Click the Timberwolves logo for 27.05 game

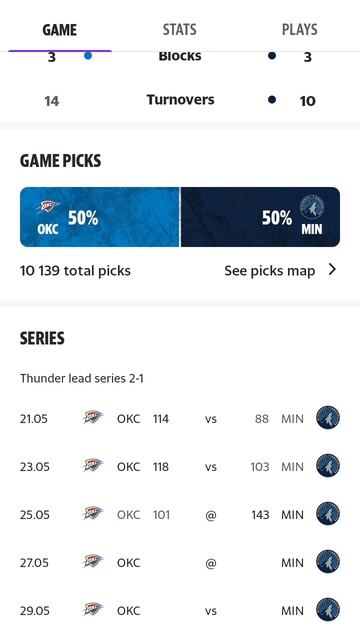point(328,562)
